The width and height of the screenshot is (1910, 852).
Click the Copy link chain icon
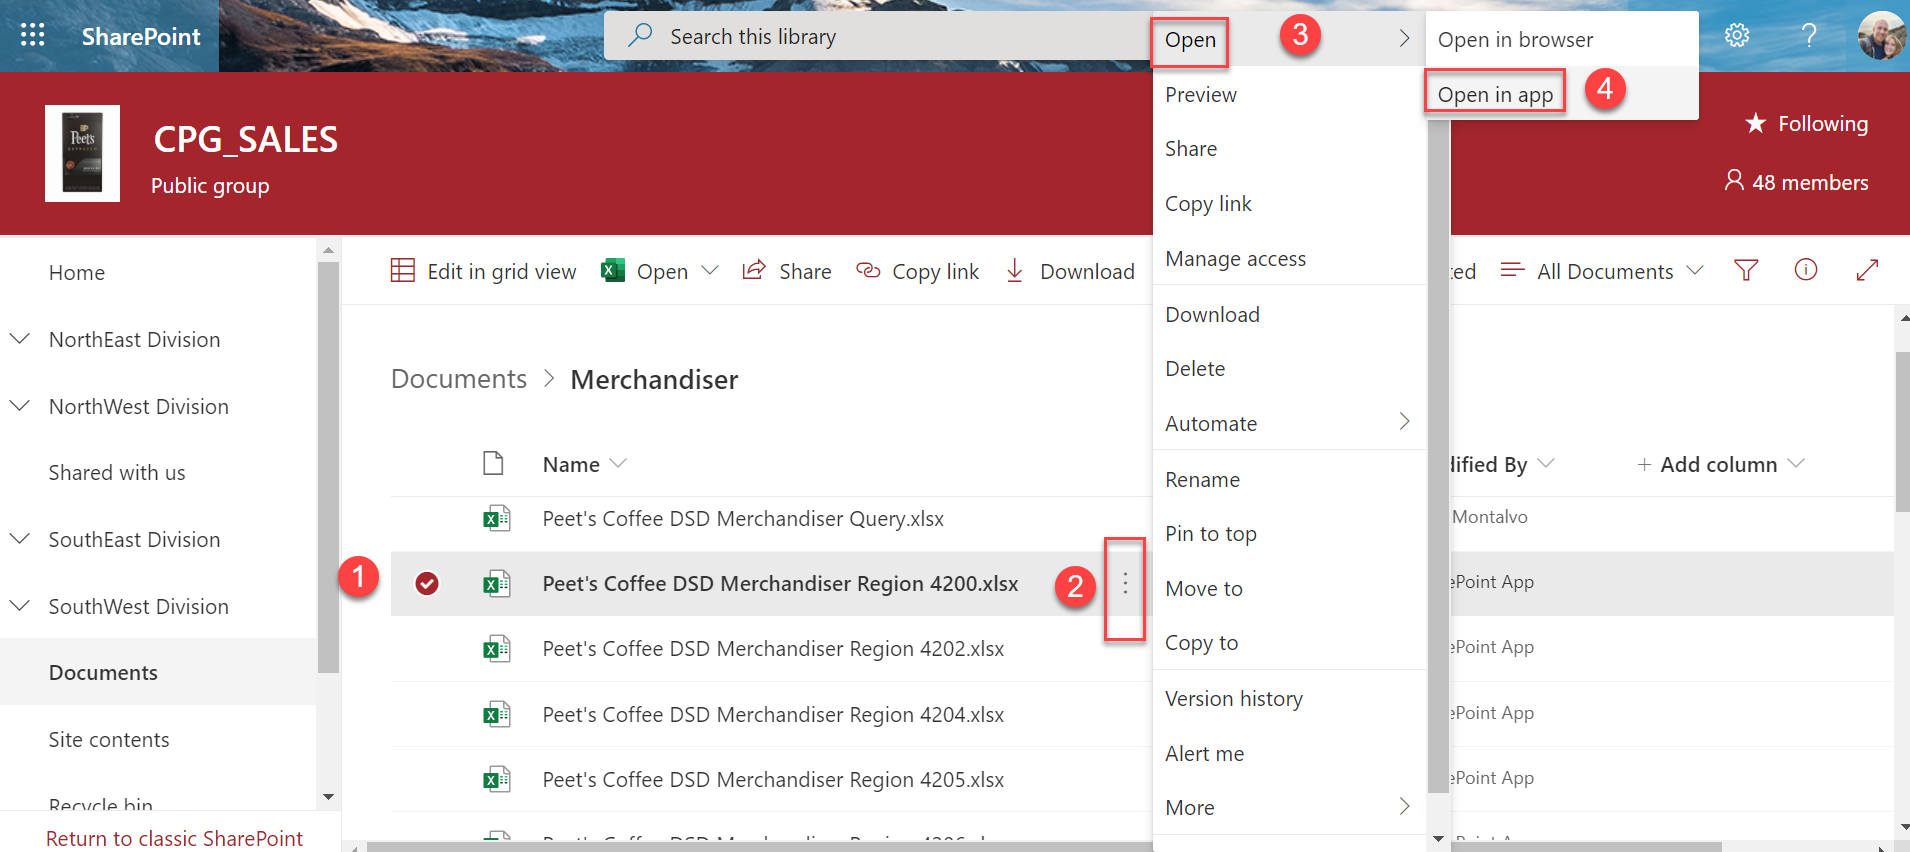pyautogui.click(x=868, y=270)
